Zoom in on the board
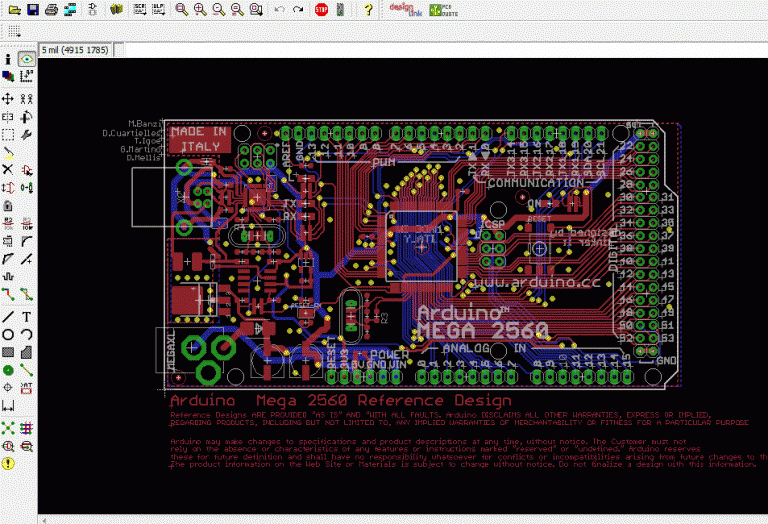 [200, 9]
